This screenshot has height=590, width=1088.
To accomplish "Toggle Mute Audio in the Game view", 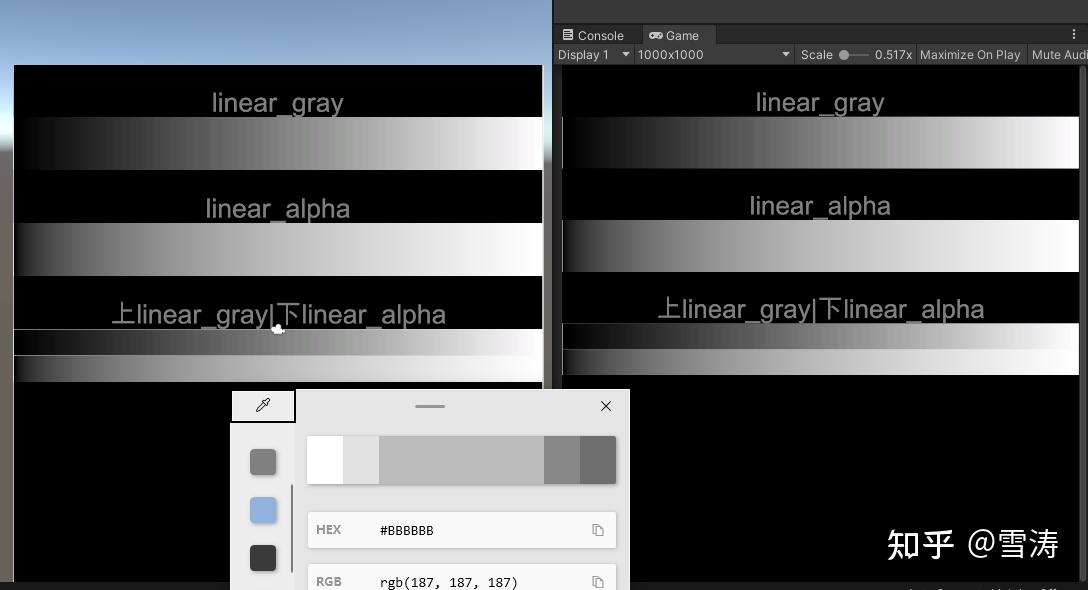I will pyautogui.click(x=1058, y=55).
